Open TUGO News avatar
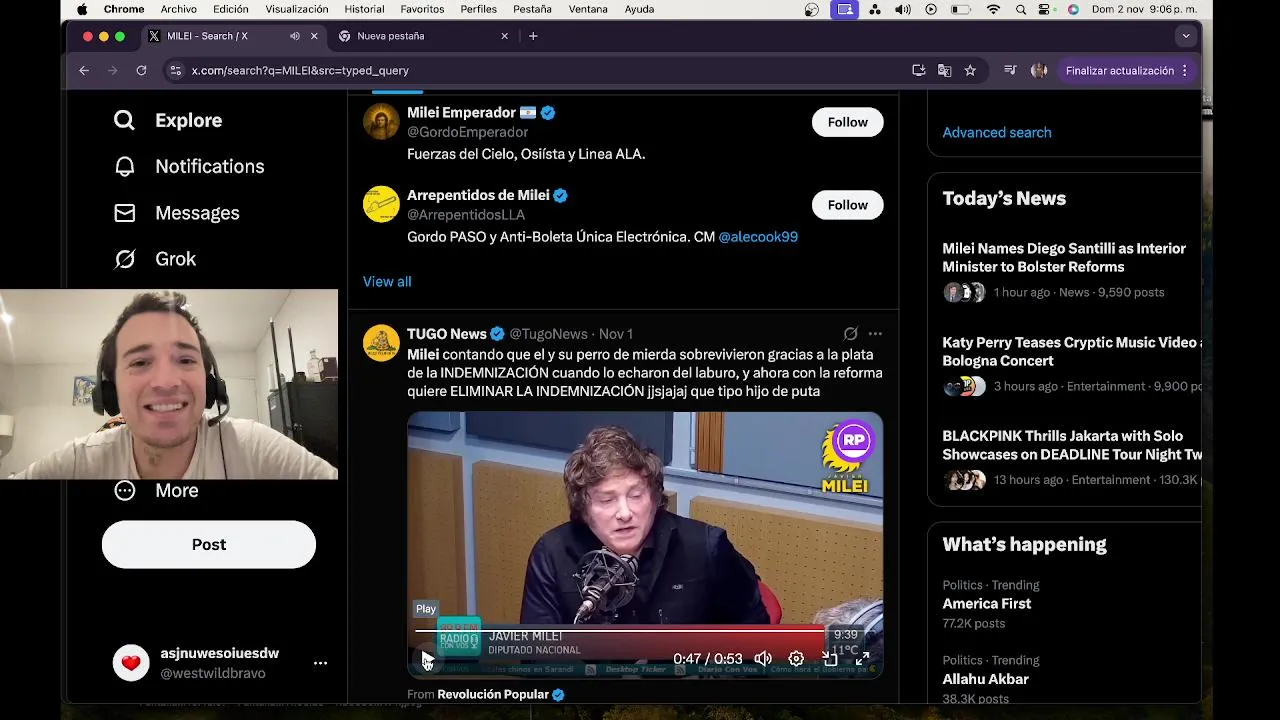The image size is (1280, 720). (x=381, y=343)
